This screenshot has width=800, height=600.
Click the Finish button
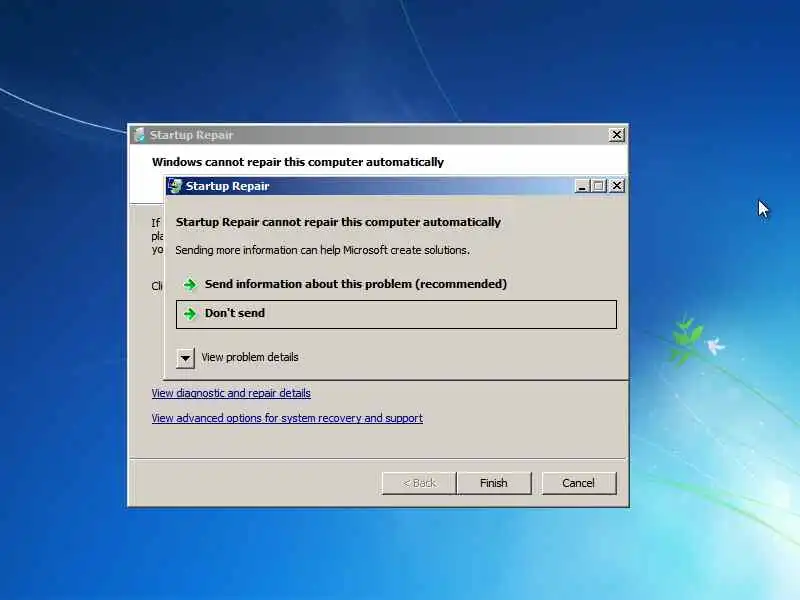tap(494, 483)
